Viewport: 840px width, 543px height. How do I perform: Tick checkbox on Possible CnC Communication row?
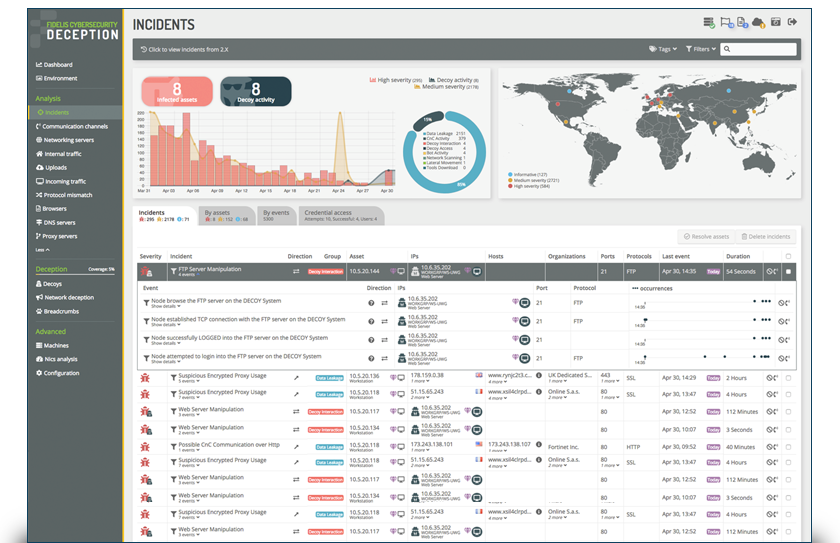(788, 447)
